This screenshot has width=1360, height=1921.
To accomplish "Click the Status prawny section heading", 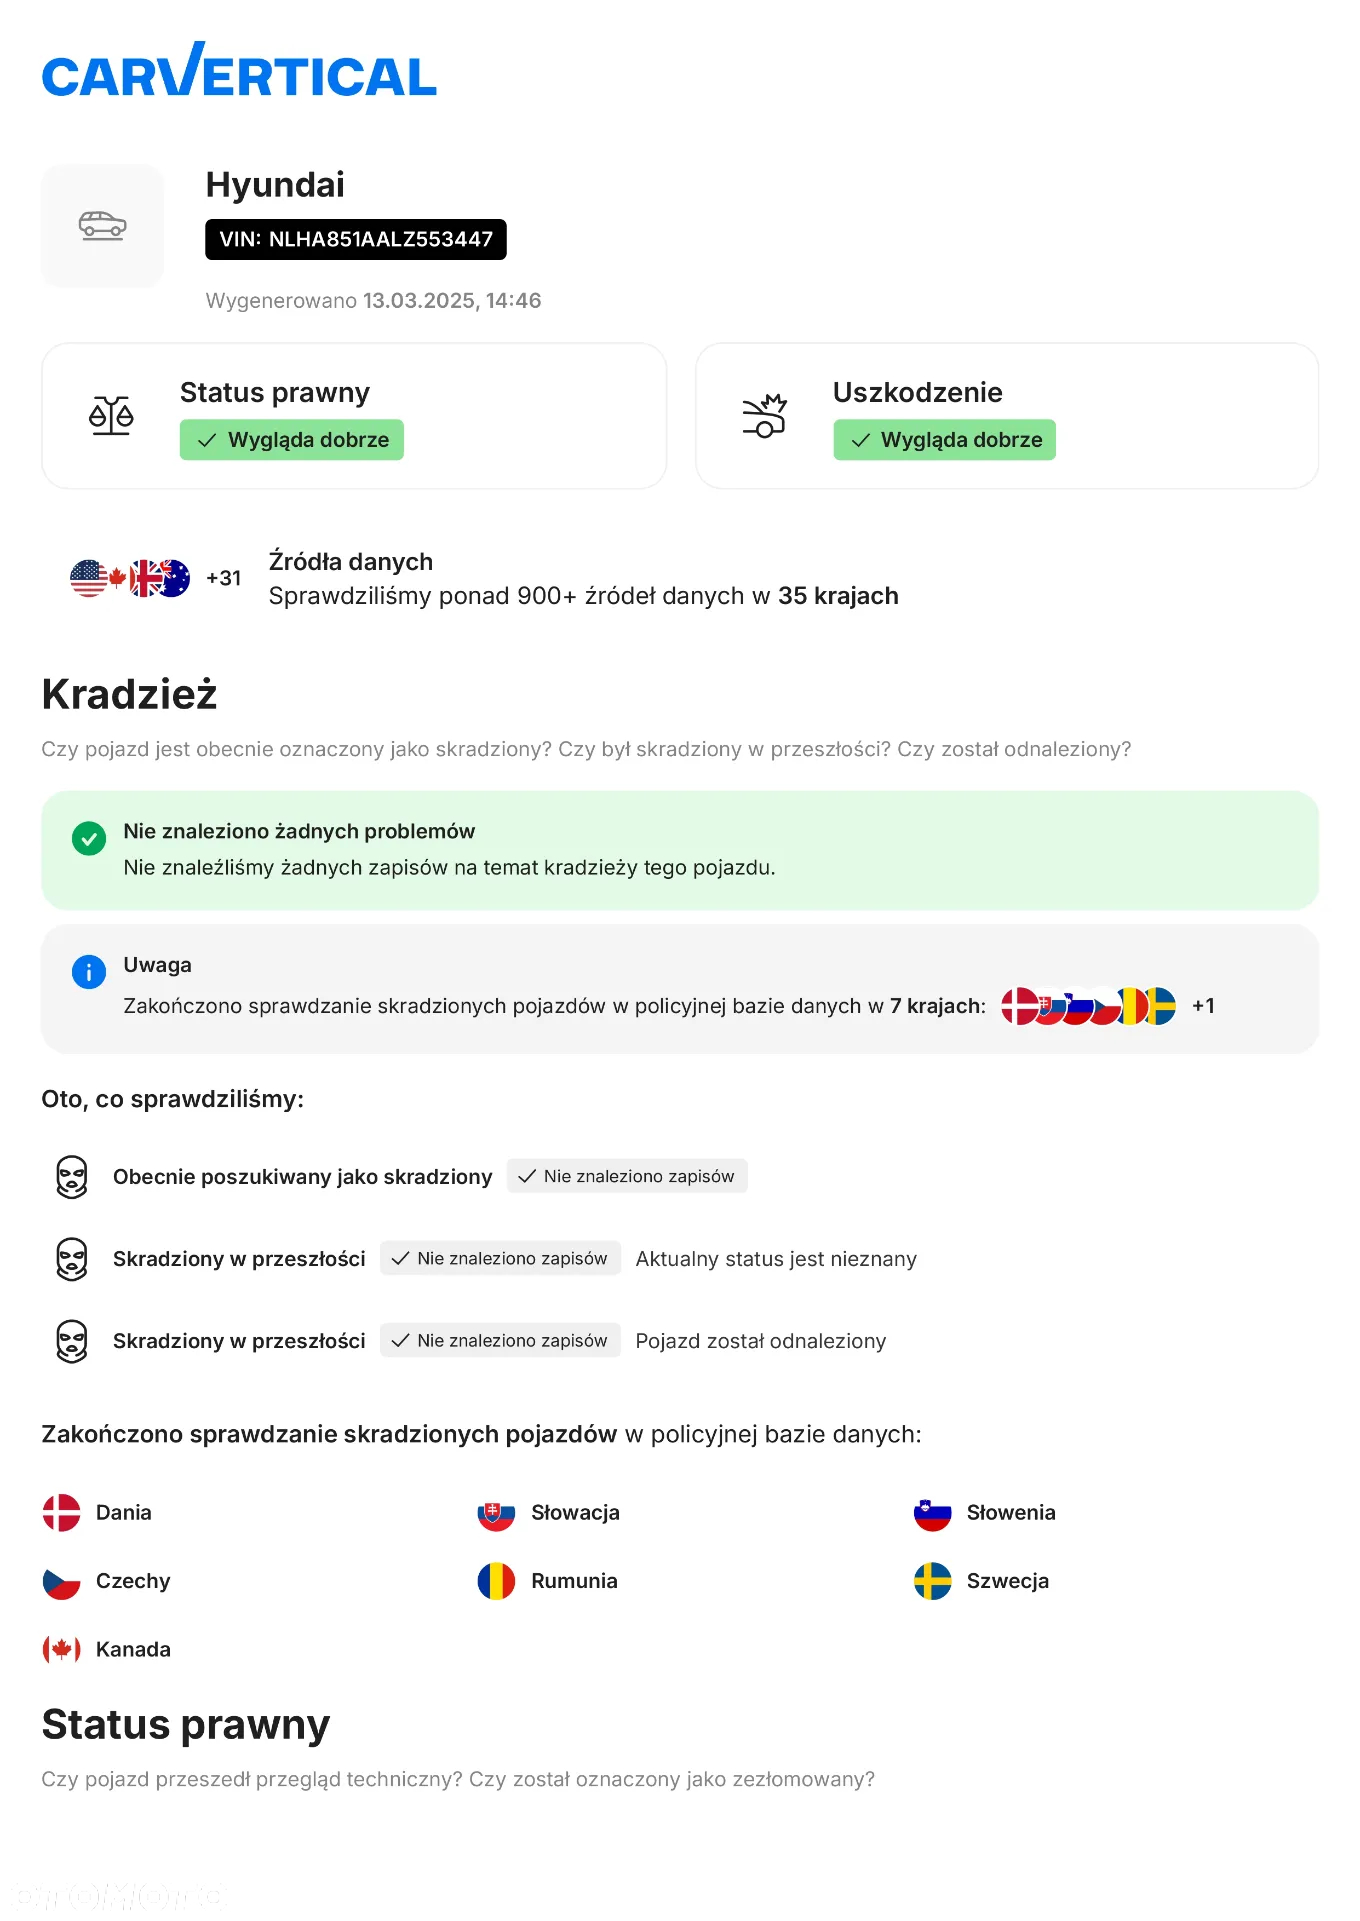I will tap(186, 1725).
